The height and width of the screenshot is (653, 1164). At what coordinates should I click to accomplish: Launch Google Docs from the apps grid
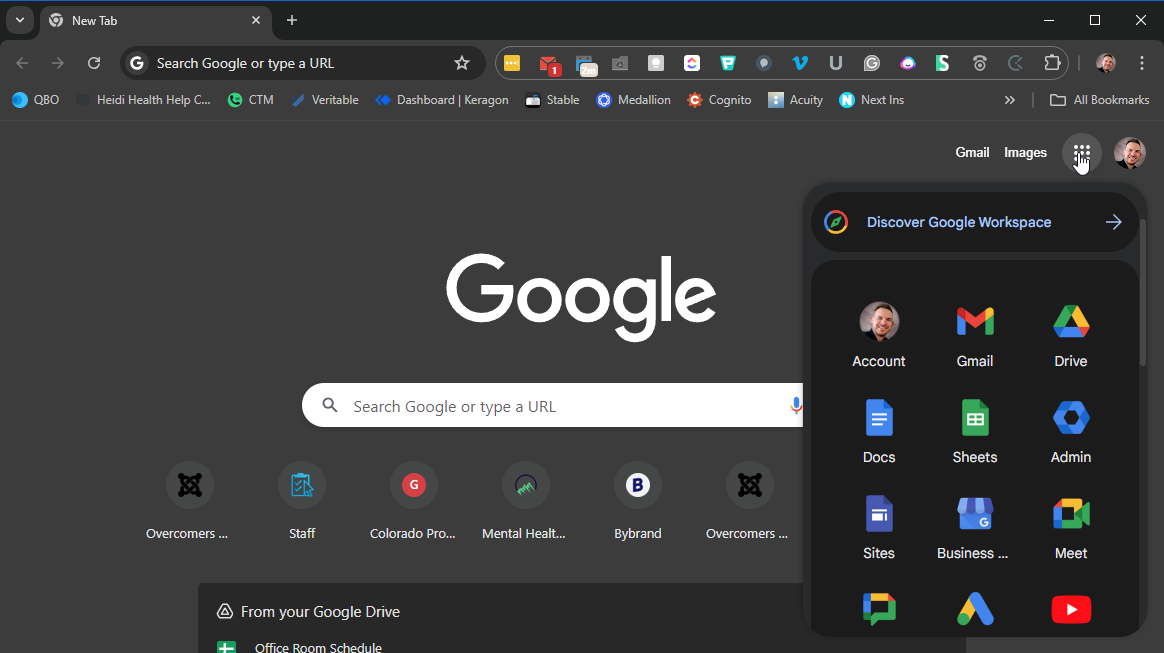coord(879,431)
